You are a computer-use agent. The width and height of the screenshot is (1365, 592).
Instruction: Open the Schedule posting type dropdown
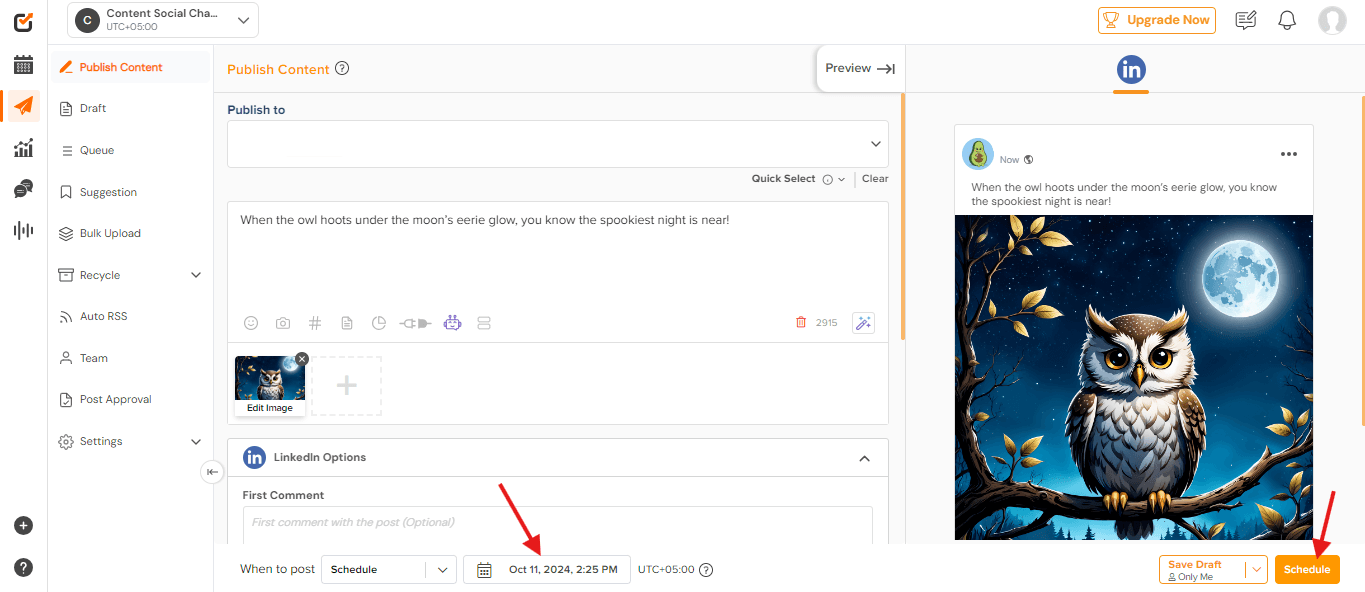click(440, 569)
